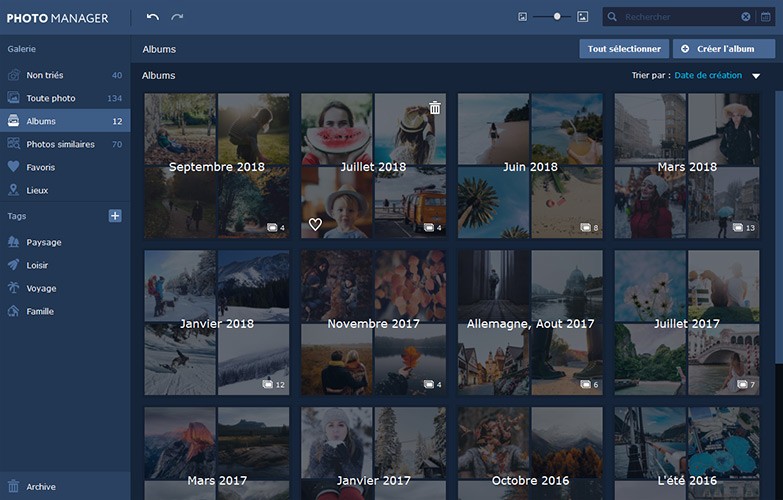Click Créer l'album button
Image resolution: width=783 pixels, height=500 pixels.
[724, 49]
